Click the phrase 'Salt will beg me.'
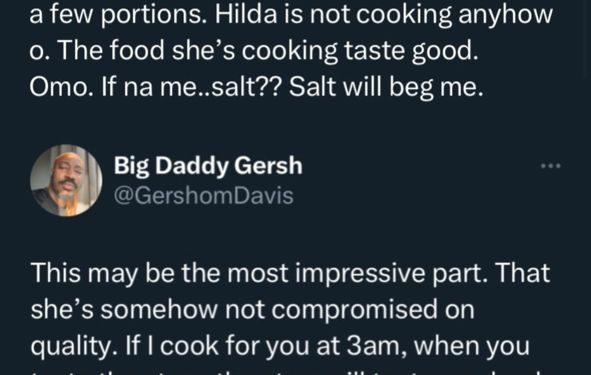Viewport: 591px width, 375px height. (x=386, y=87)
